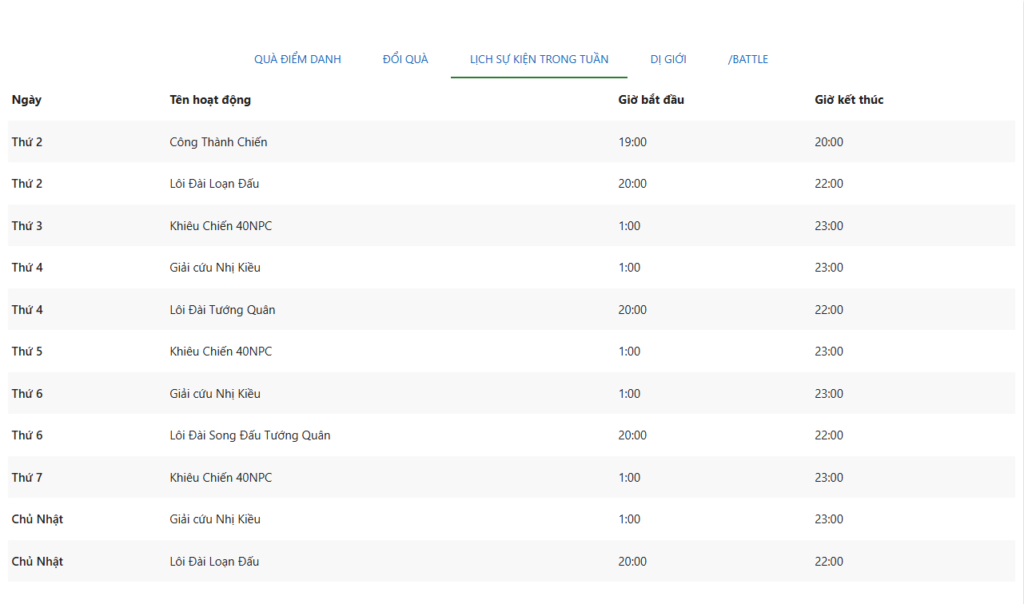Click the Công Thành Chiến activity name

(218, 142)
